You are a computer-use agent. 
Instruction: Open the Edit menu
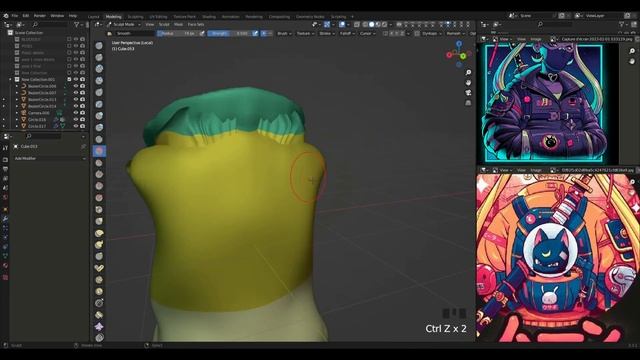click(26, 16)
